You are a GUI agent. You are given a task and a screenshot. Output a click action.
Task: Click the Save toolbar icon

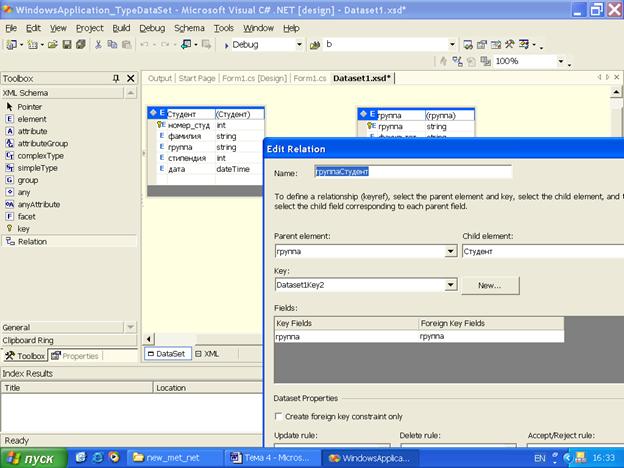click(x=67, y=45)
